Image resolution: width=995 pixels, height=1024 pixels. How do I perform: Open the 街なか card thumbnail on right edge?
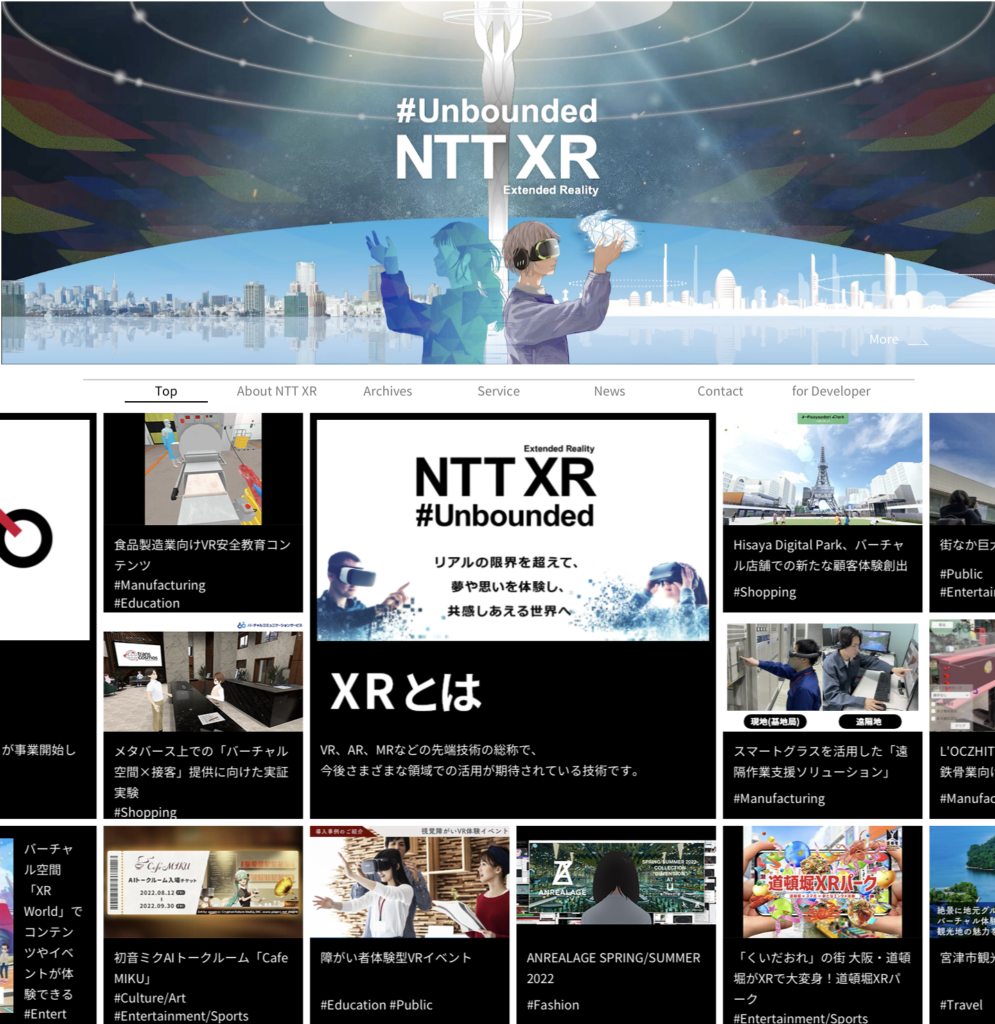pos(962,469)
